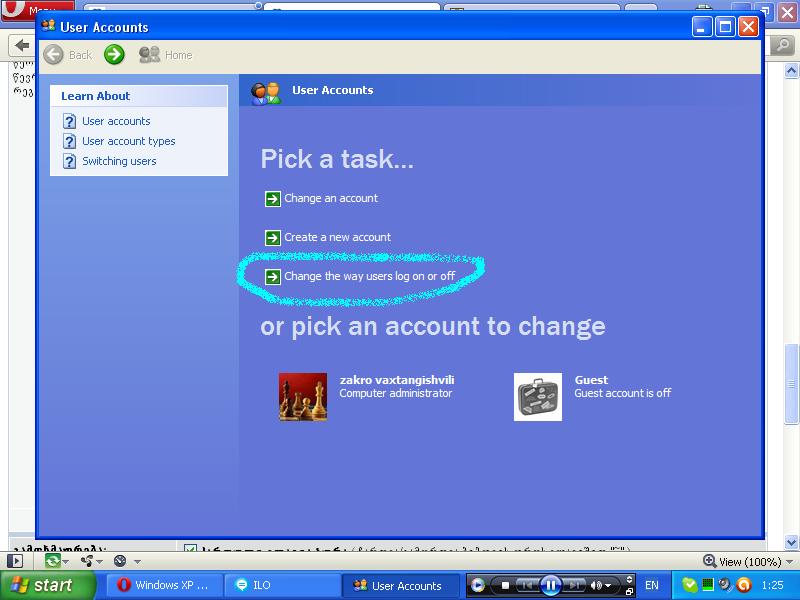
Task: Minimize the User Accounts window
Action: coord(702,27)
